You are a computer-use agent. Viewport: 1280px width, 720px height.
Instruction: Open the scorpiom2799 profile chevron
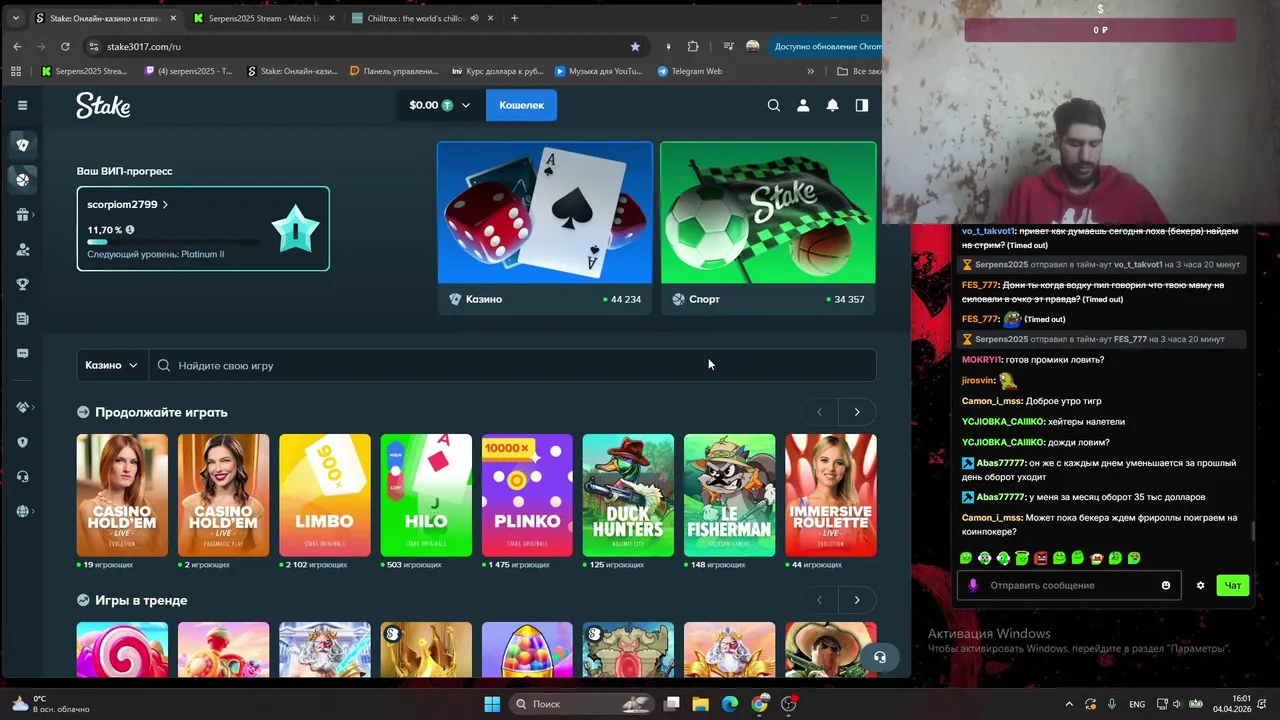(165, 204)
